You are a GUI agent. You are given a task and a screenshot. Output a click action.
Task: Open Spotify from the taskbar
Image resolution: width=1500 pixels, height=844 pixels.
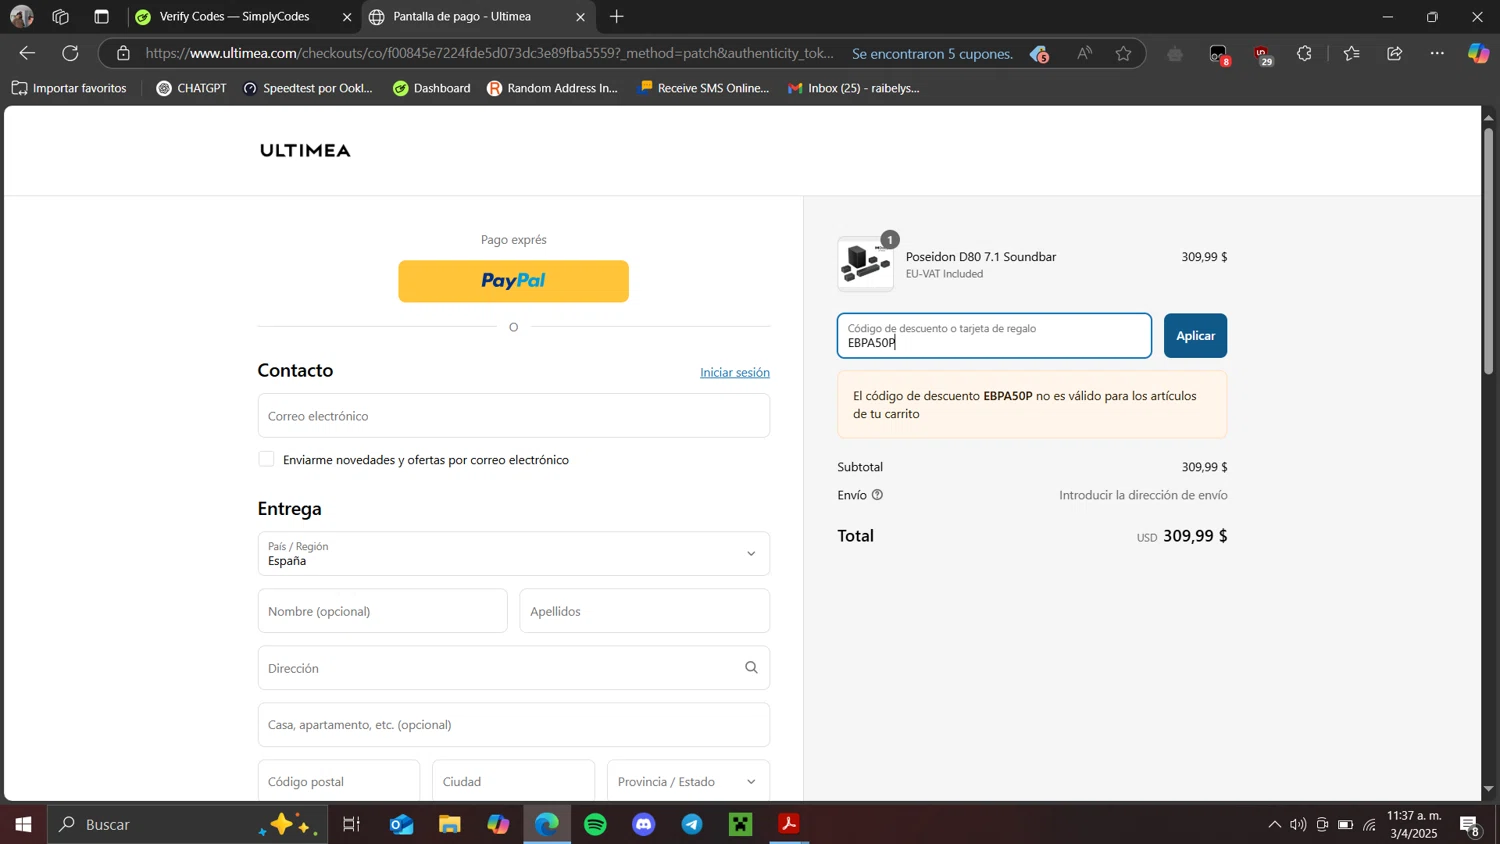(x=596, y=825)
